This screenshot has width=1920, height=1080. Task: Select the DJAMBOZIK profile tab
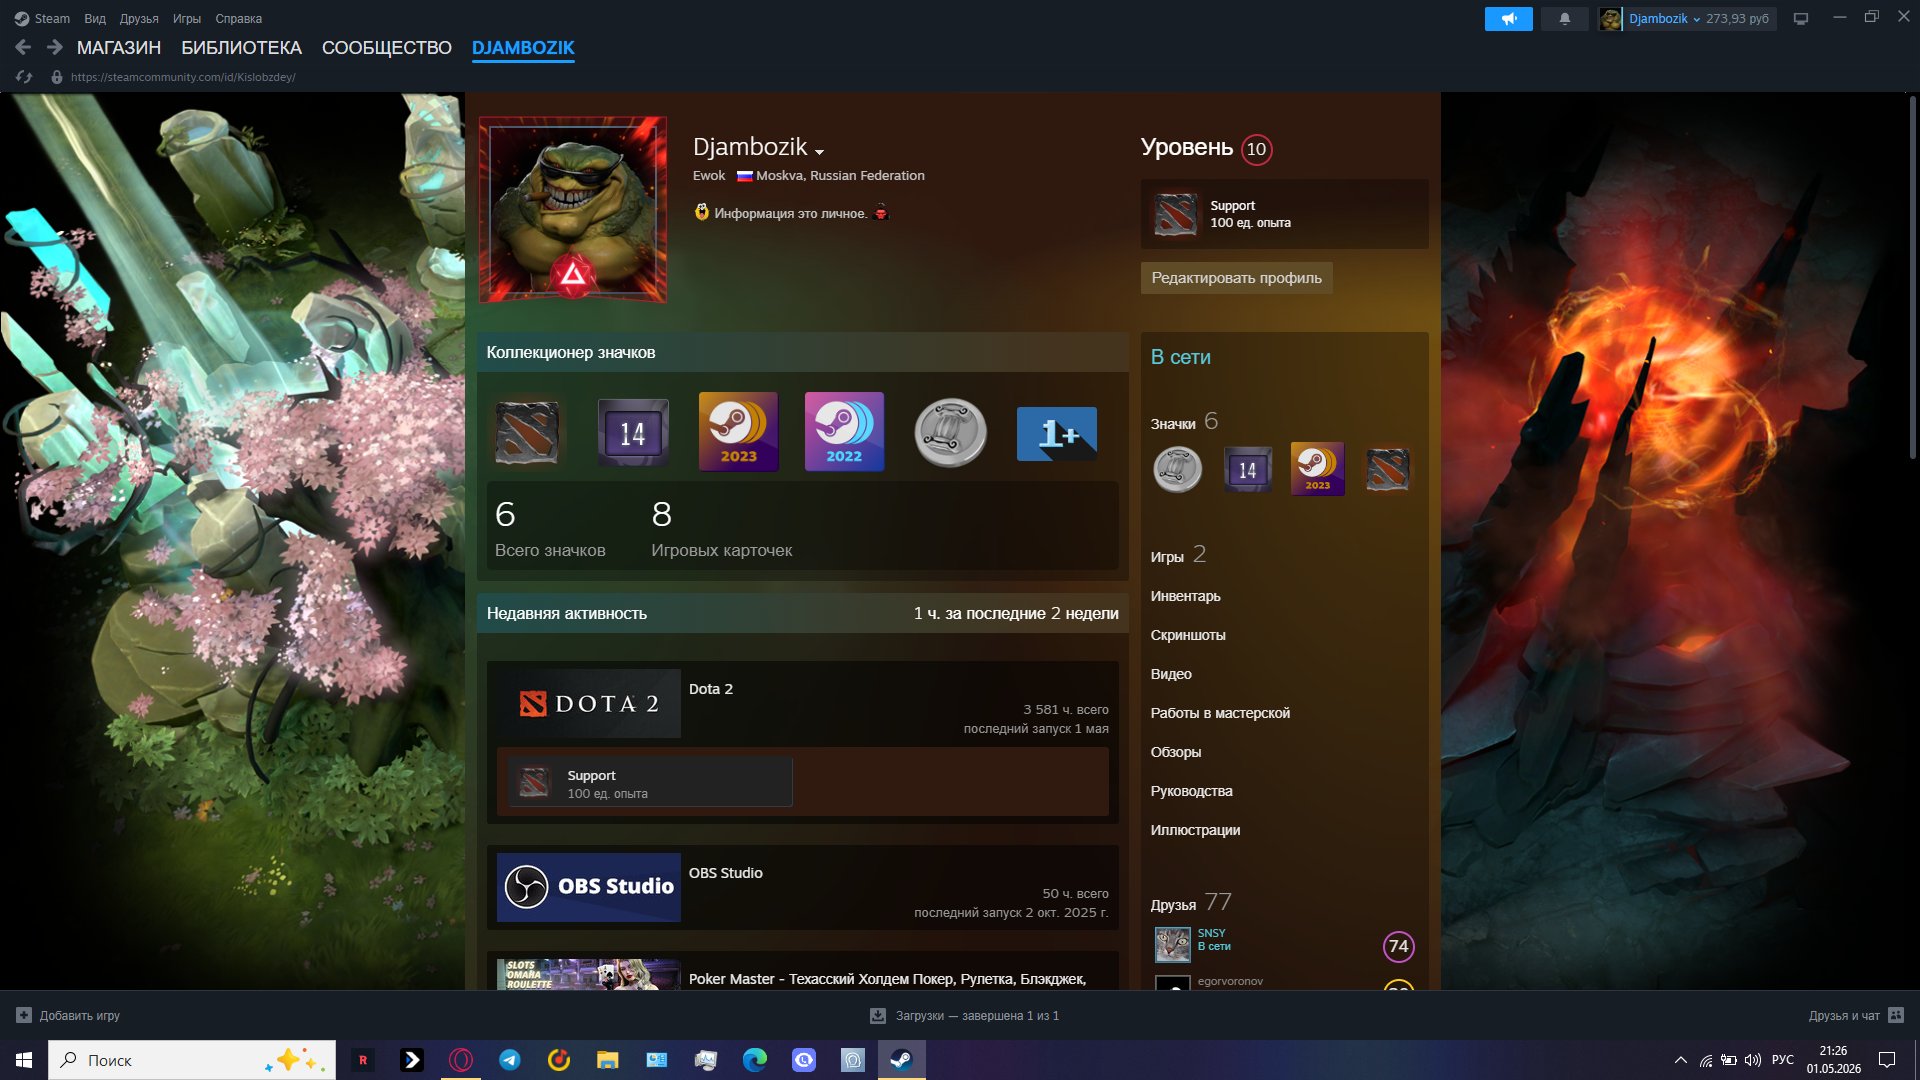(523, 48)
